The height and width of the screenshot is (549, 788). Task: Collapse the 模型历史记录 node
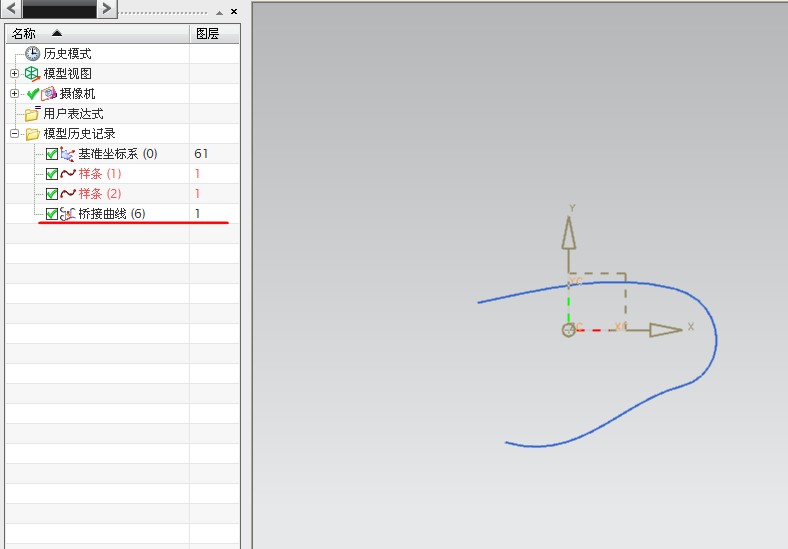15,134
